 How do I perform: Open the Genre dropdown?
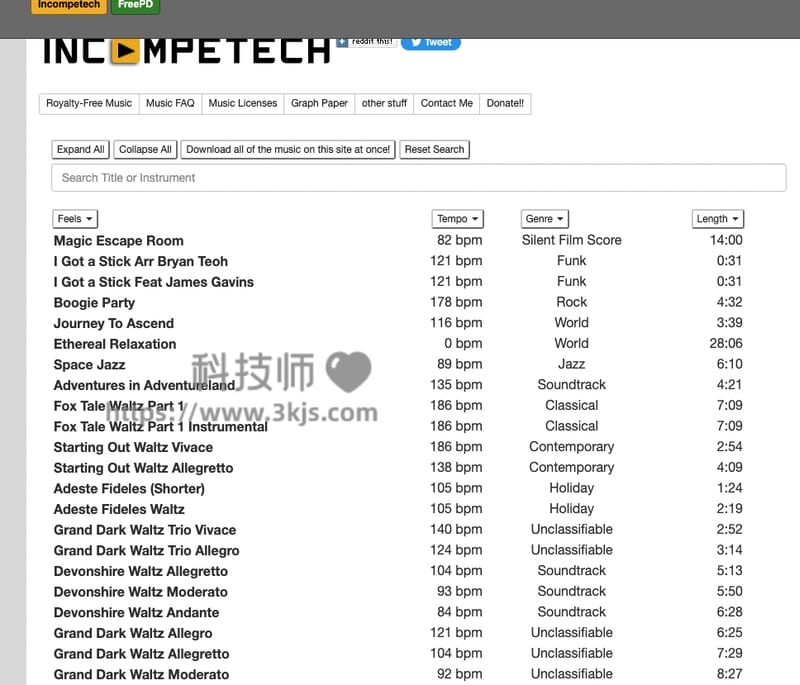pyautogui.click(x=544, y=219)
